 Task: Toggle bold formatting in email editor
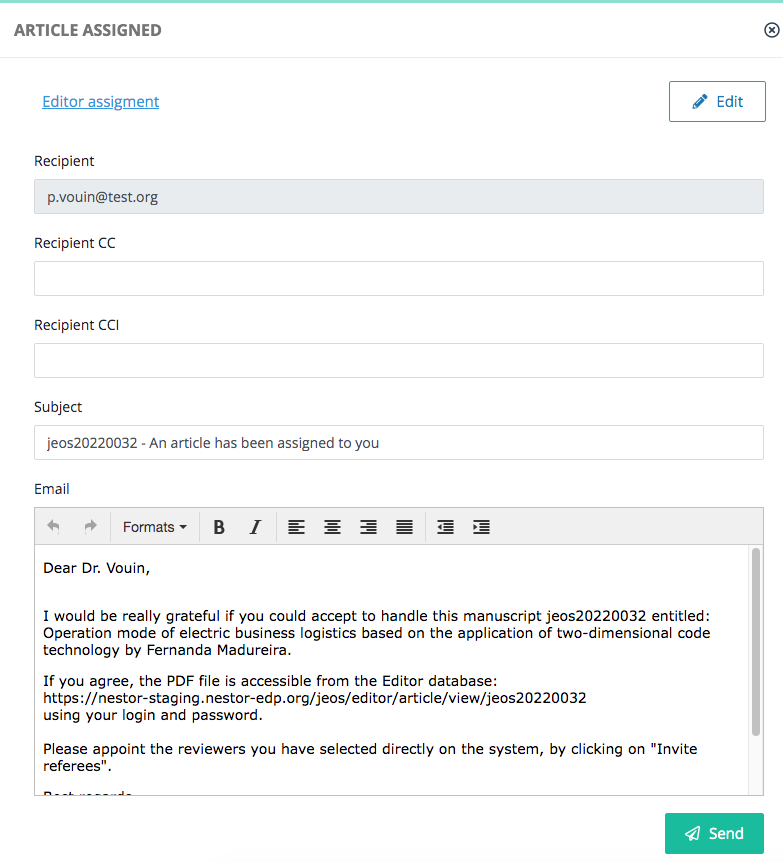click(x=219, y=527)
